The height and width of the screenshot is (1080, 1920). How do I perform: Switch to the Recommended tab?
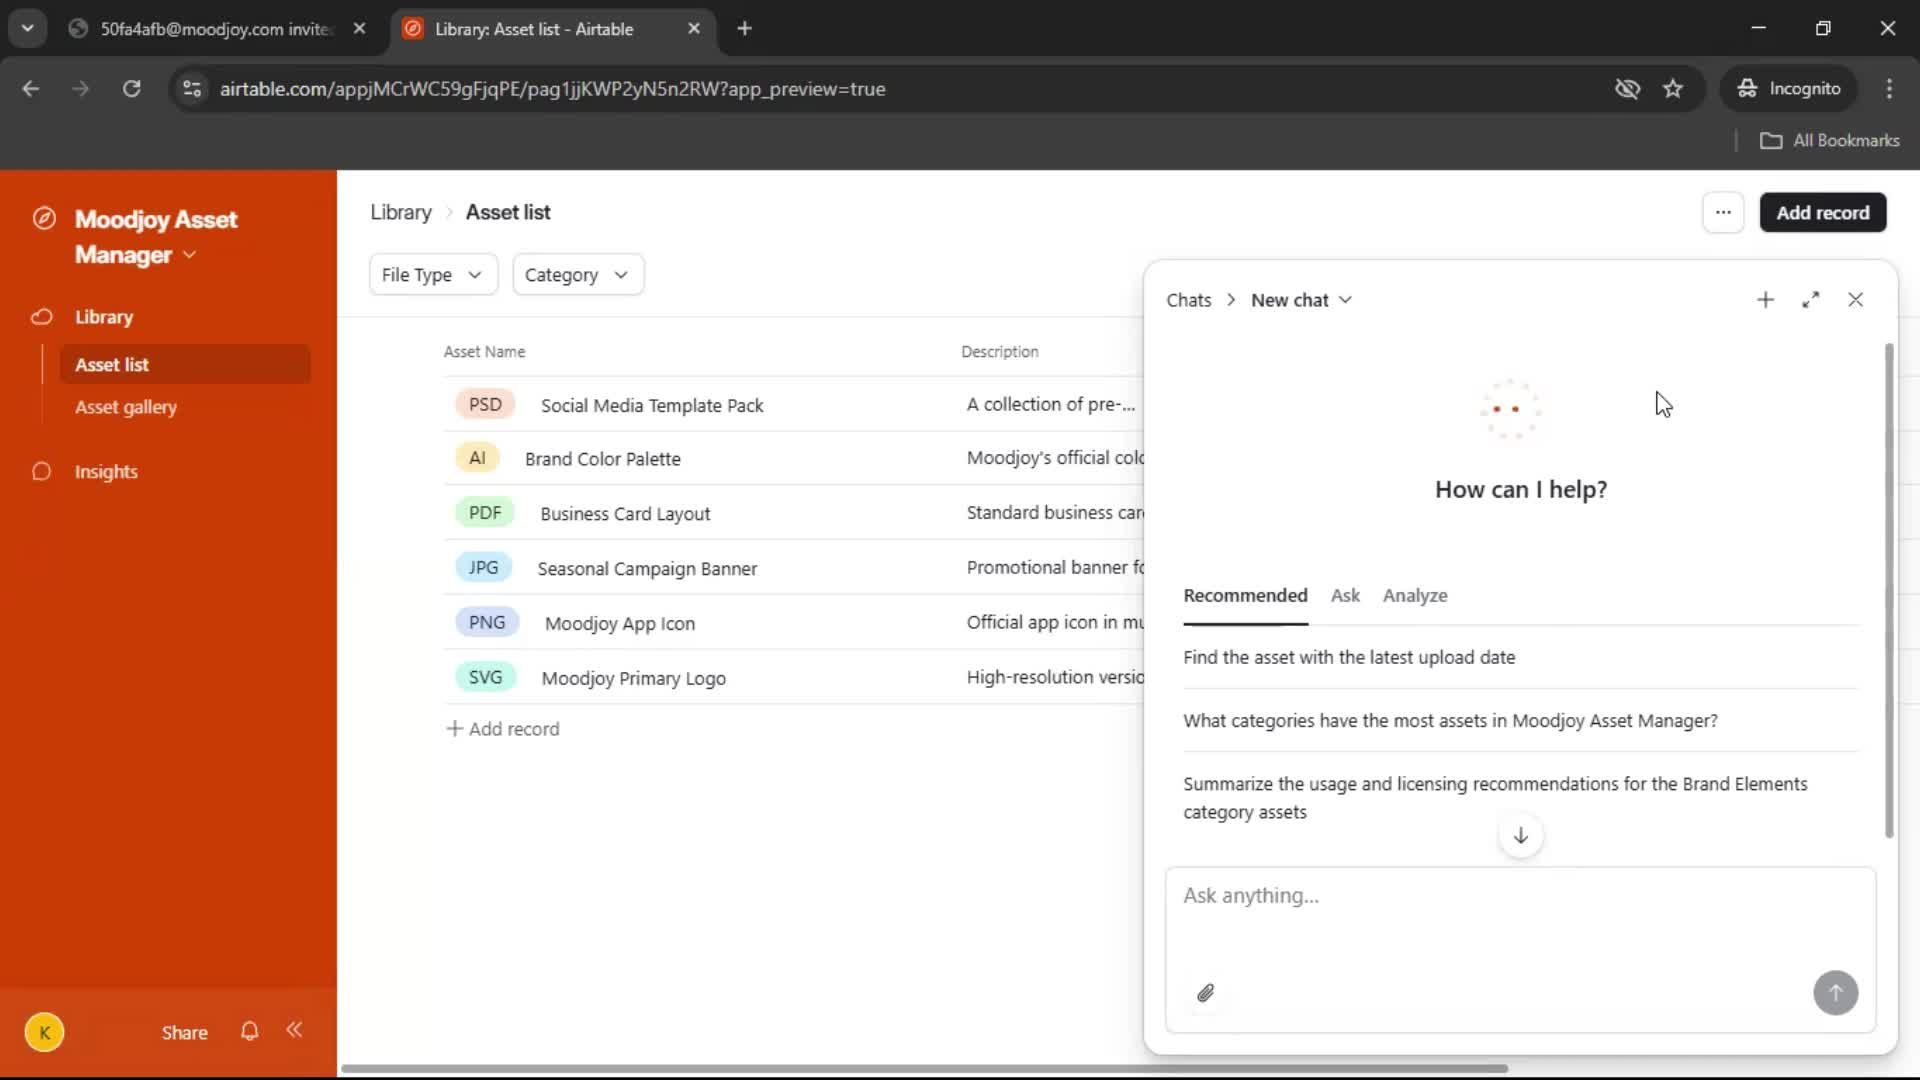click(1245, 596)
